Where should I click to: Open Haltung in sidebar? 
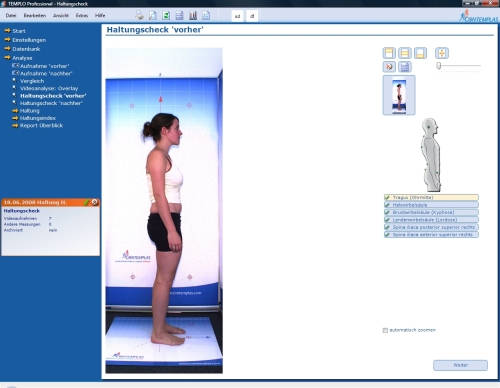pyautogui.click(x=29, y=111)
